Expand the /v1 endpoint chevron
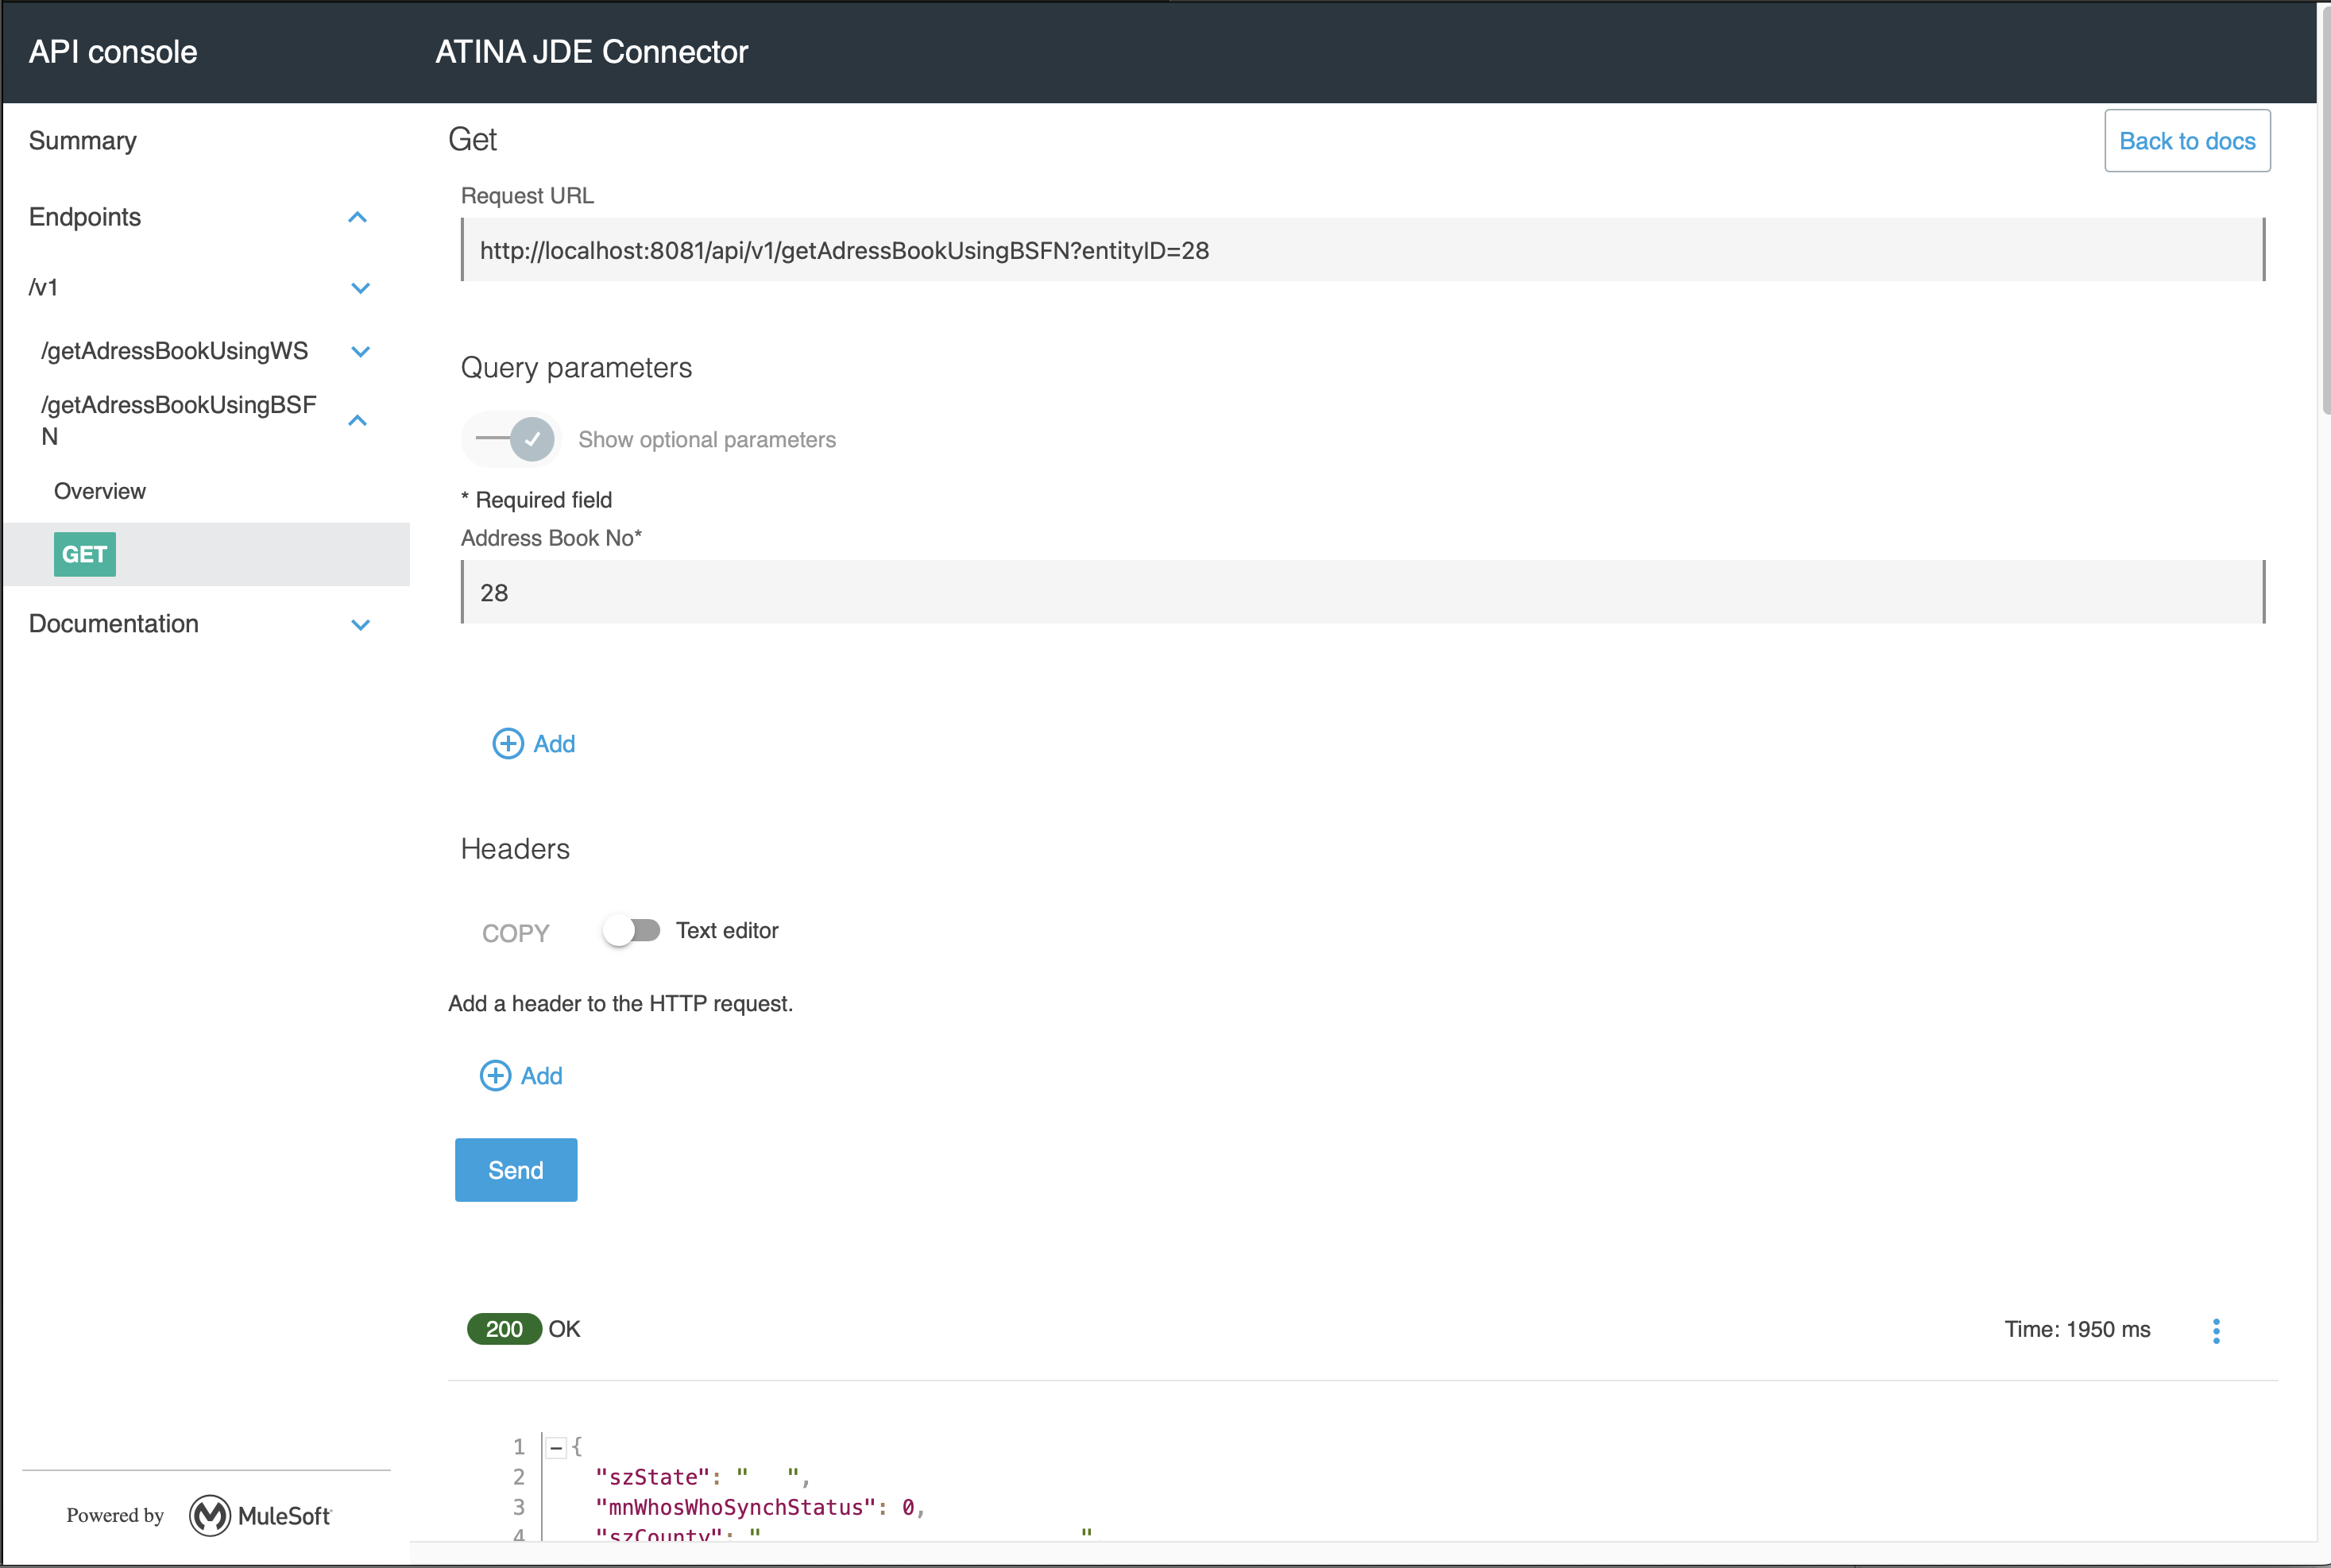The height and width of the screenshot is (1568, 2331). tap(360, 288)
